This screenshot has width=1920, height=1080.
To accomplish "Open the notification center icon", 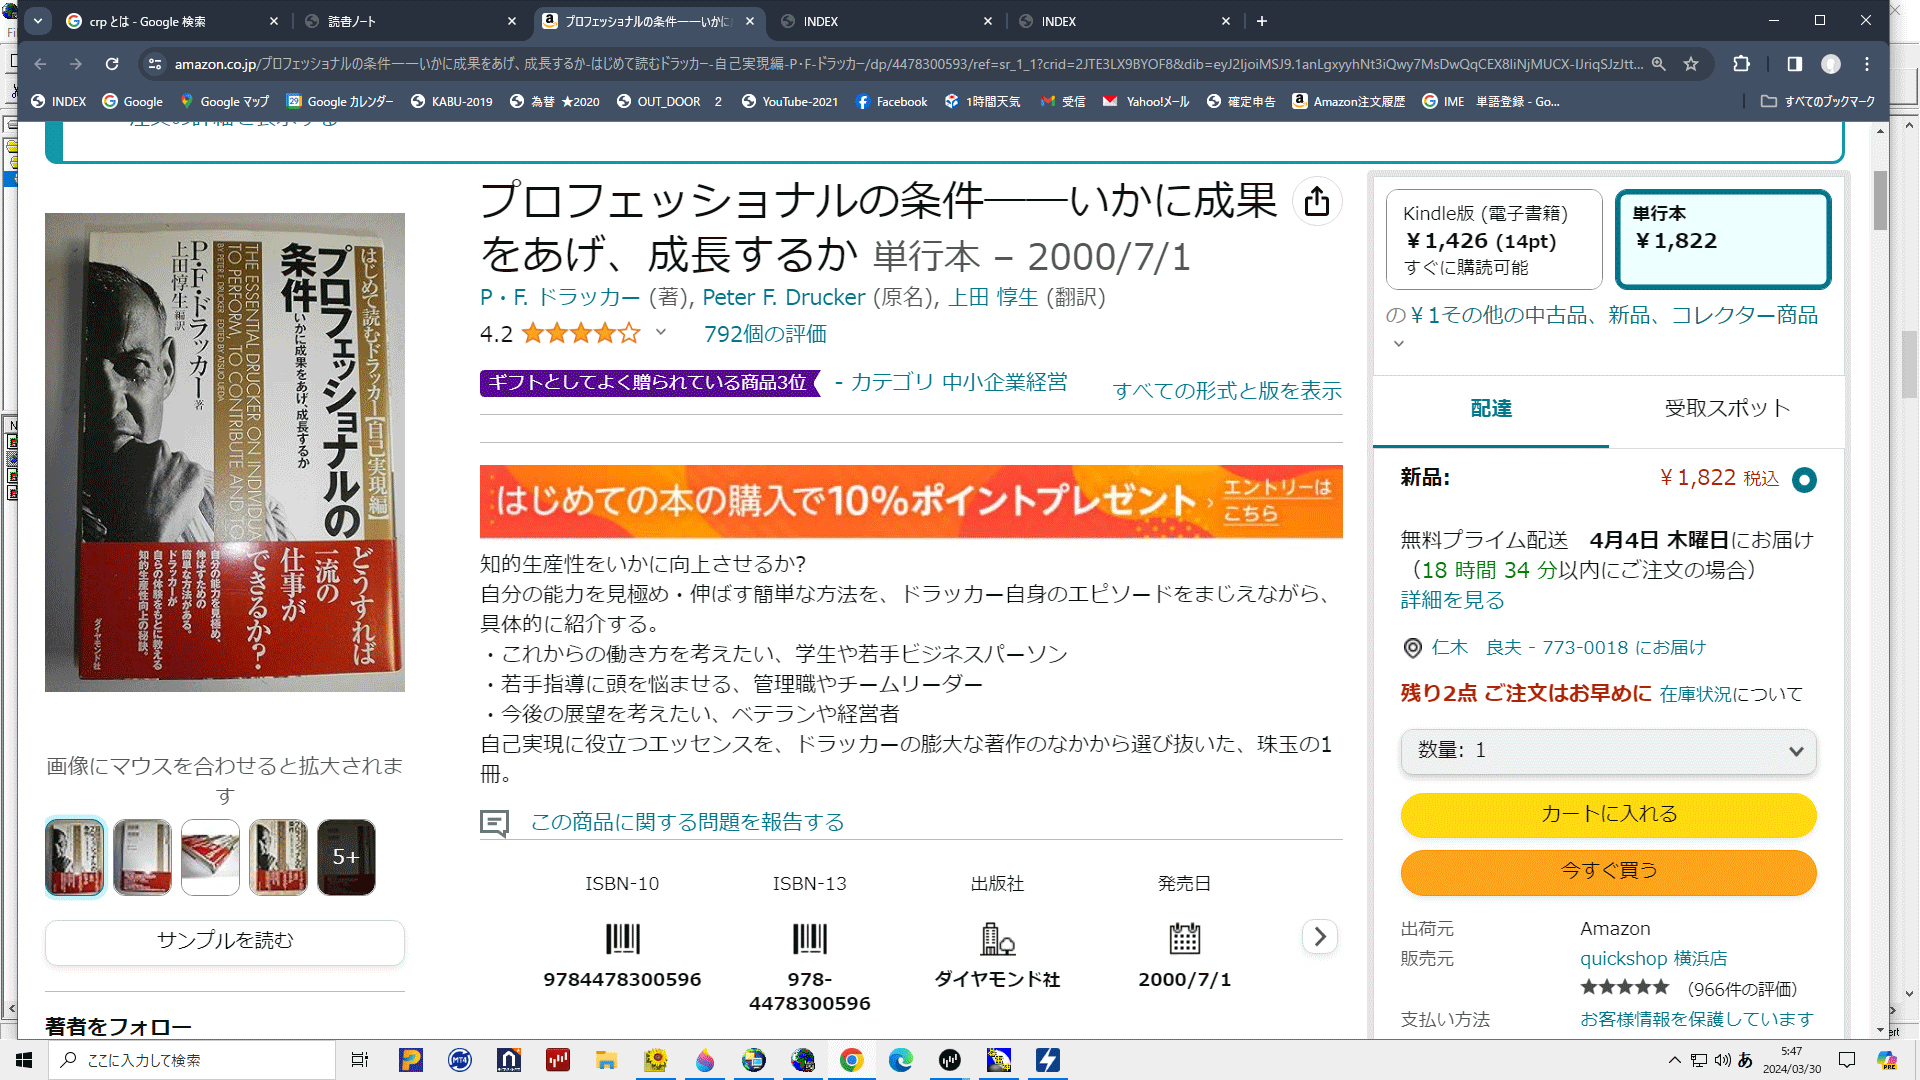I will click(1847, 1060).
